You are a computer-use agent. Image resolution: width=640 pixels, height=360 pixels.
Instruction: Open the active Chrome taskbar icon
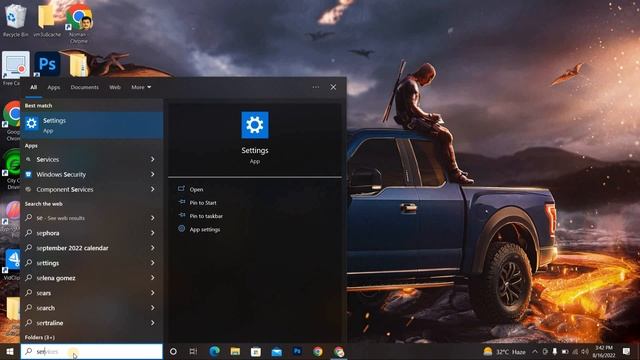(339, 351)
